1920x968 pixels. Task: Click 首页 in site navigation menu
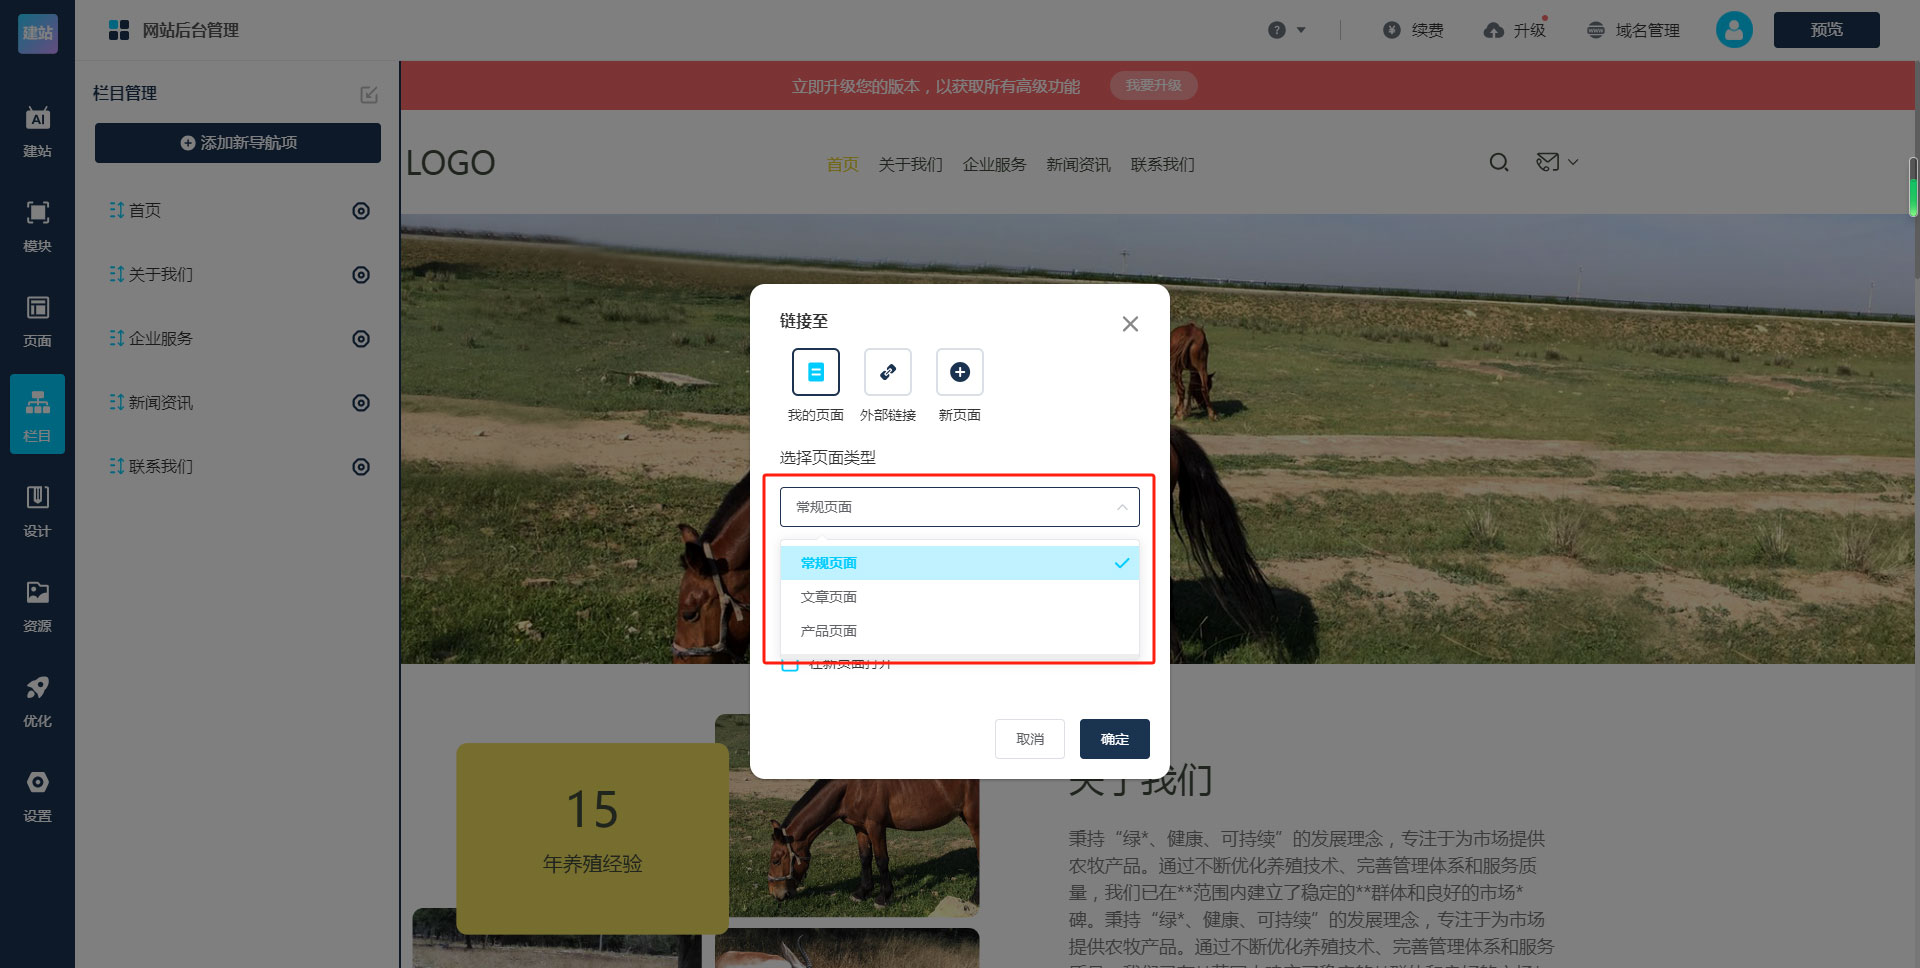(842, 164)
